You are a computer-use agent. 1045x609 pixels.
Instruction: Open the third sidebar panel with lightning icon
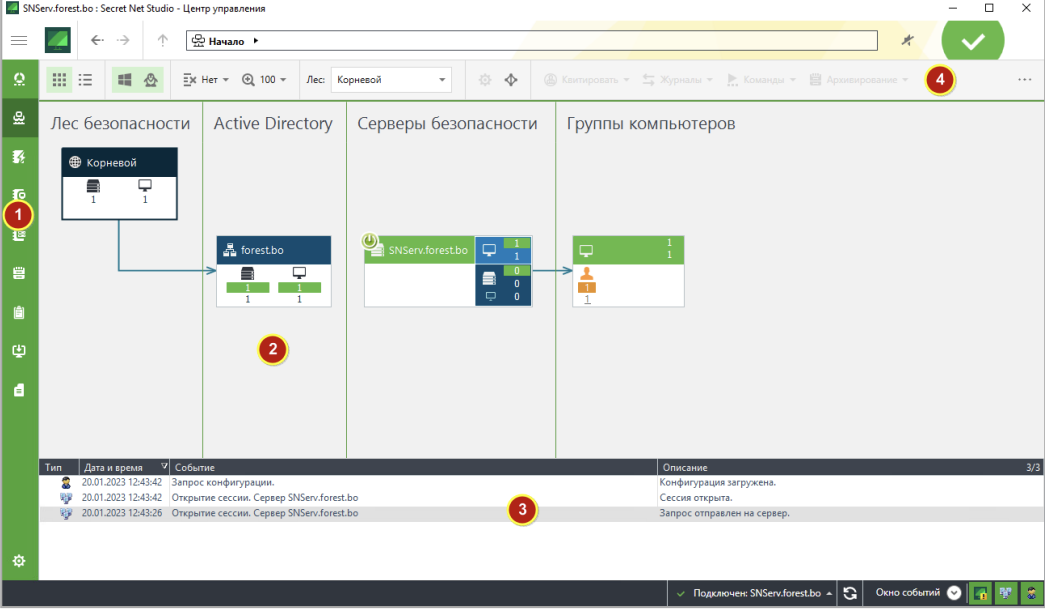coord(19,157)
